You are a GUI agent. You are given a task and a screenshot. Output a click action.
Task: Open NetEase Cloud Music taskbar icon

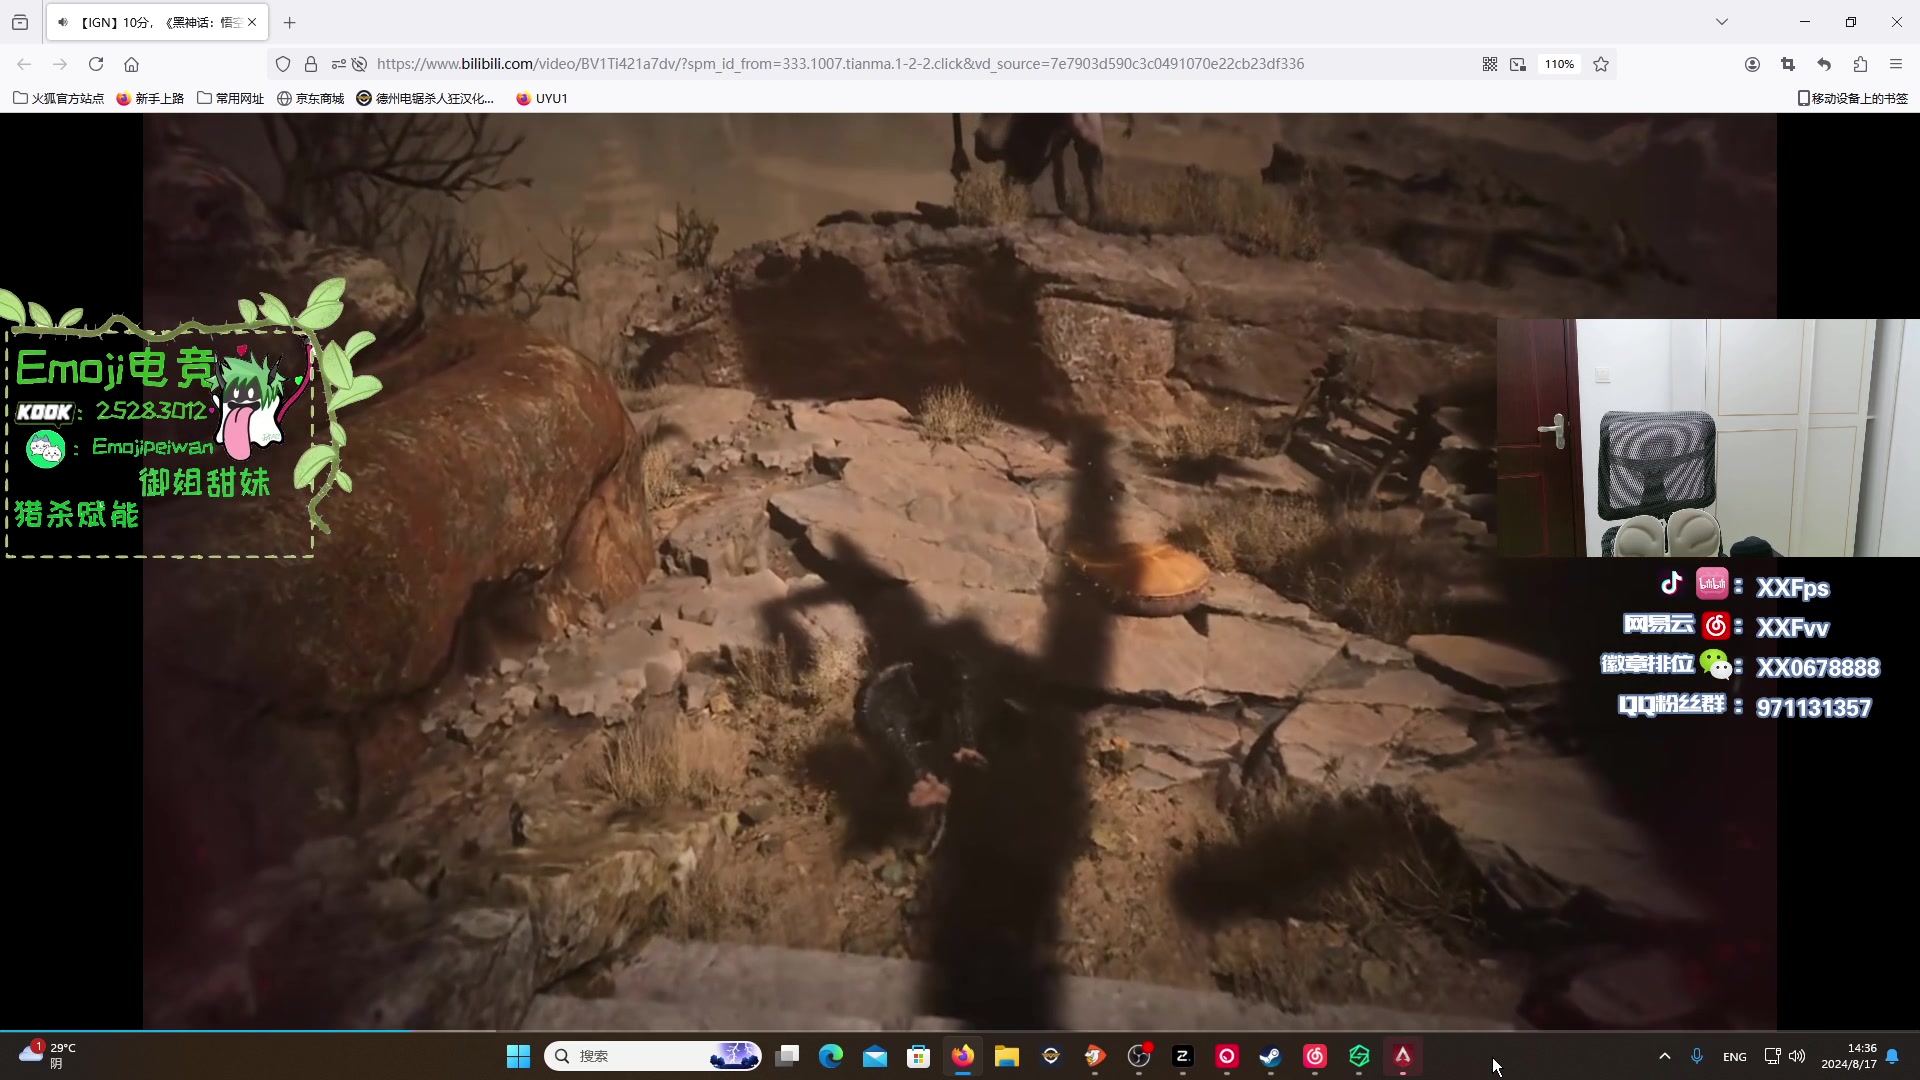(x=1315, y=1056)
